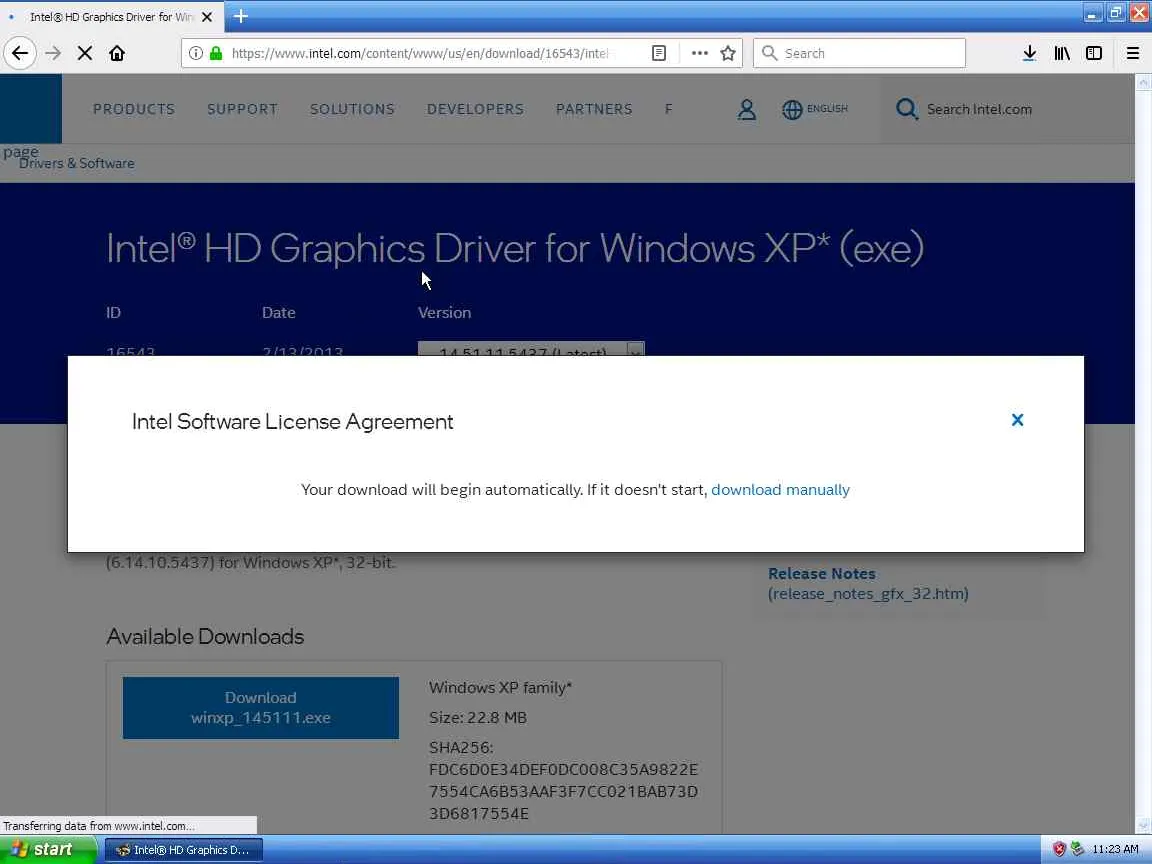
Task: Toggle the sidebar icon in toolbar
Action: pyautogui.click(x=1094, y=53)
